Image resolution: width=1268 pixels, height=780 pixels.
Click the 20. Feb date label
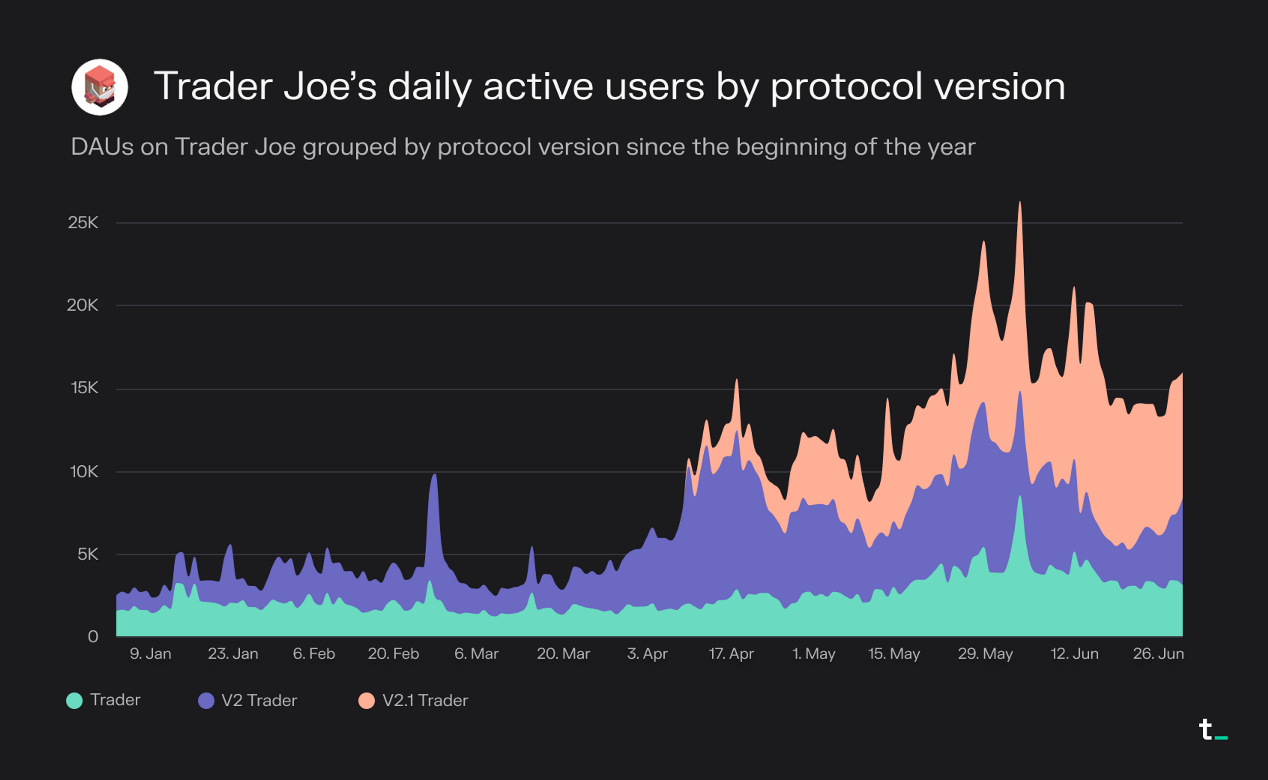point(393,653)
